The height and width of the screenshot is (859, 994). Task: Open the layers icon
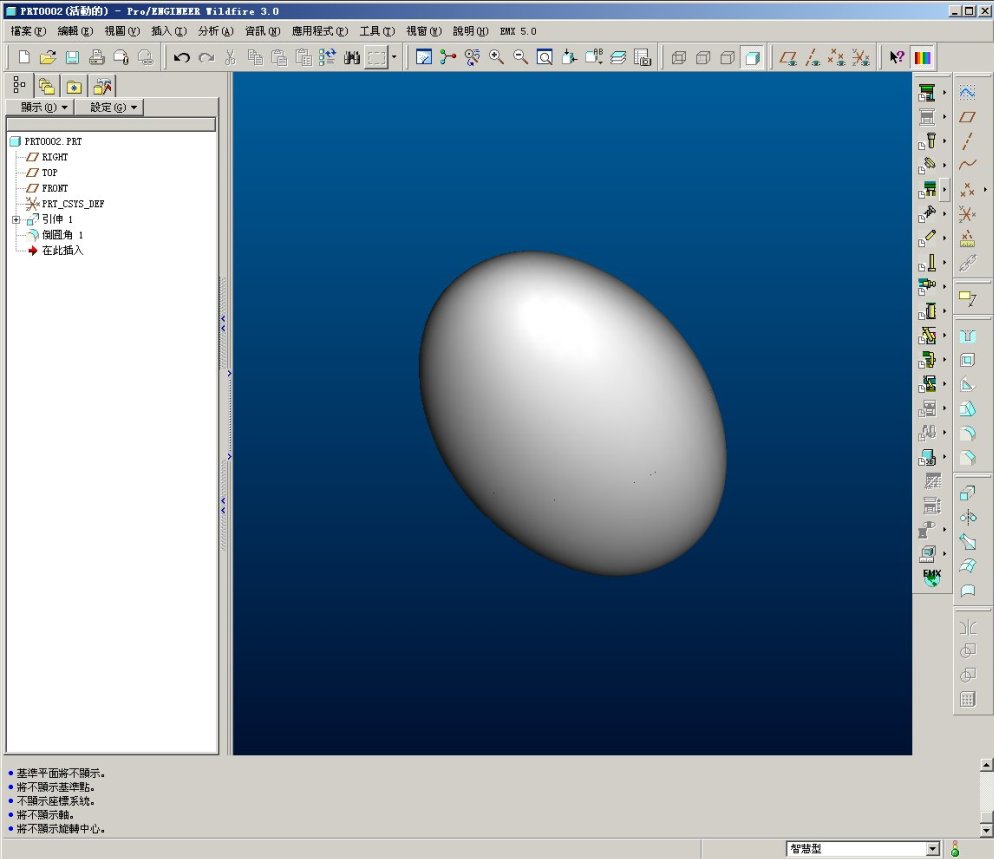(x=618, y=58)
